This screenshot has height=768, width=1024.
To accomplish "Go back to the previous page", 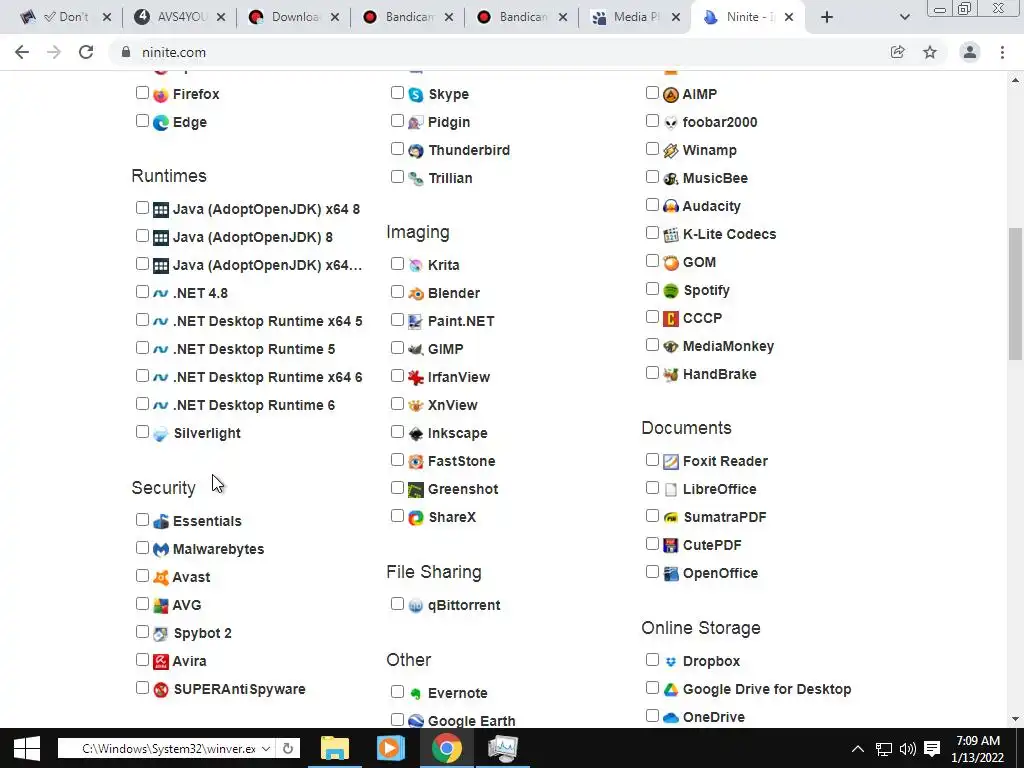I will click(22, 52).
